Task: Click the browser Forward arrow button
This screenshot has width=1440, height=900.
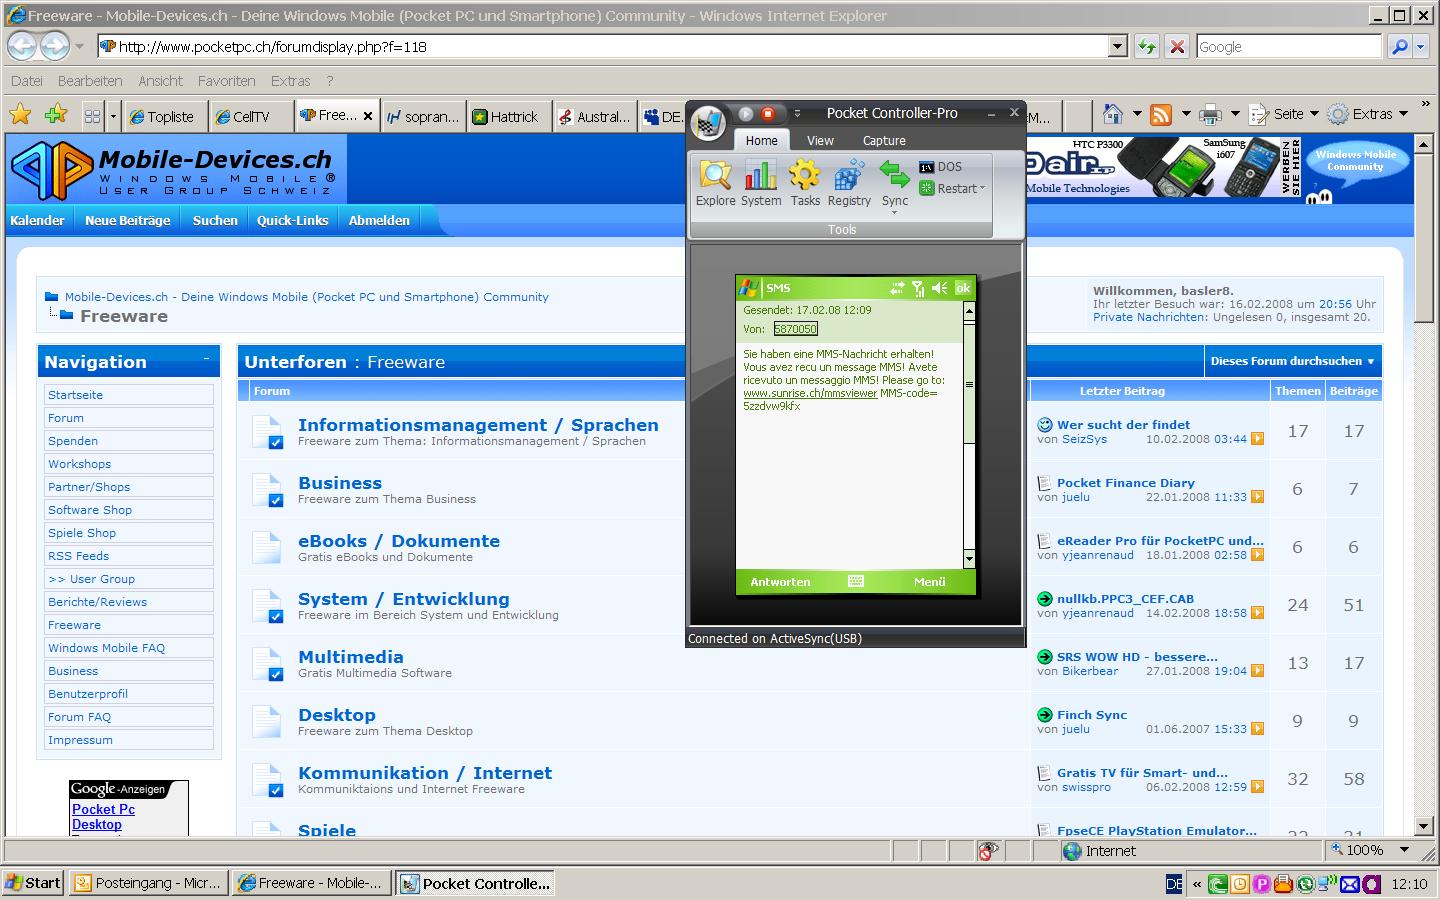Action: pos(55,45)
